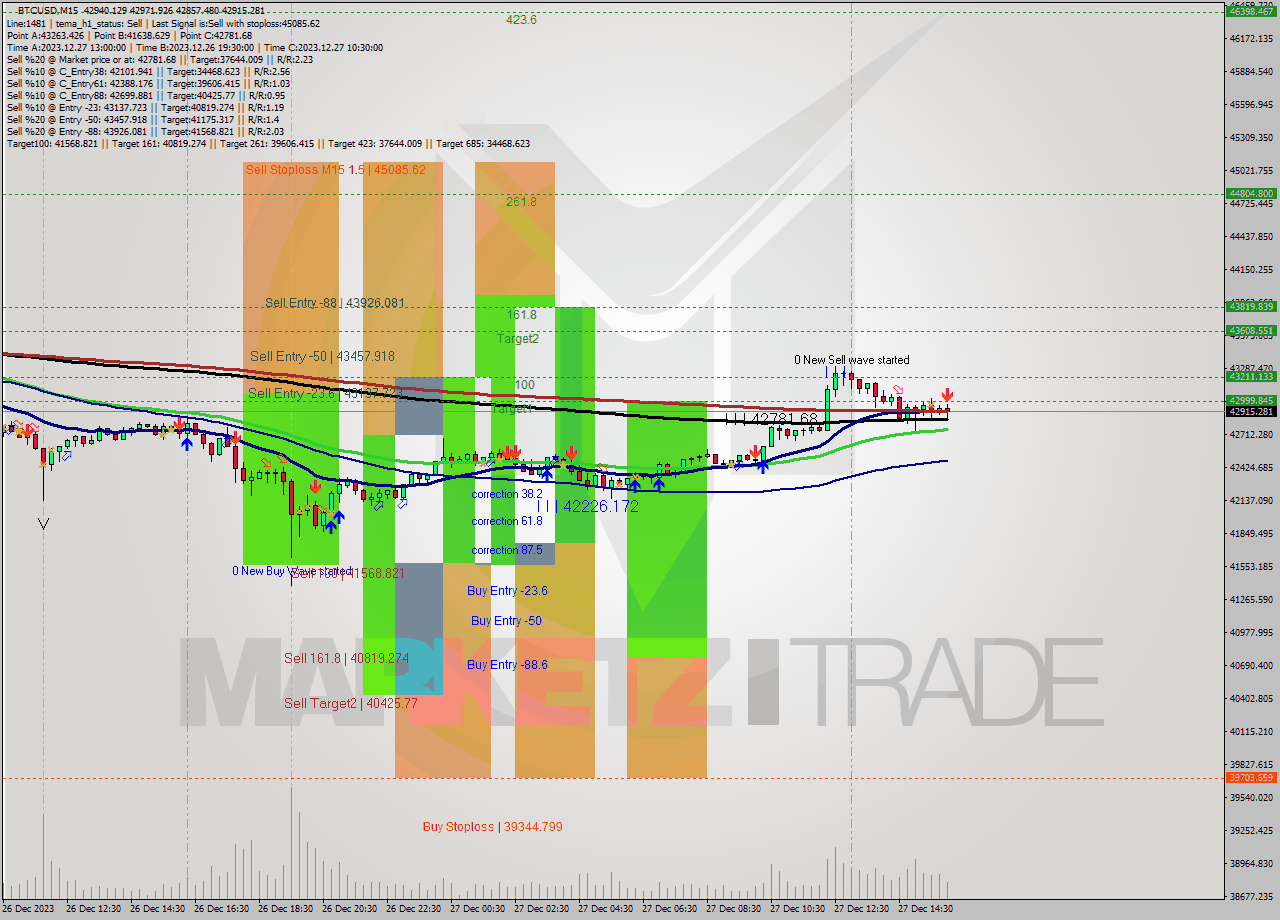Click the green 46398.467 price tag
The width and height of the screenshot is (1280, 920).
coord(1251,10)
